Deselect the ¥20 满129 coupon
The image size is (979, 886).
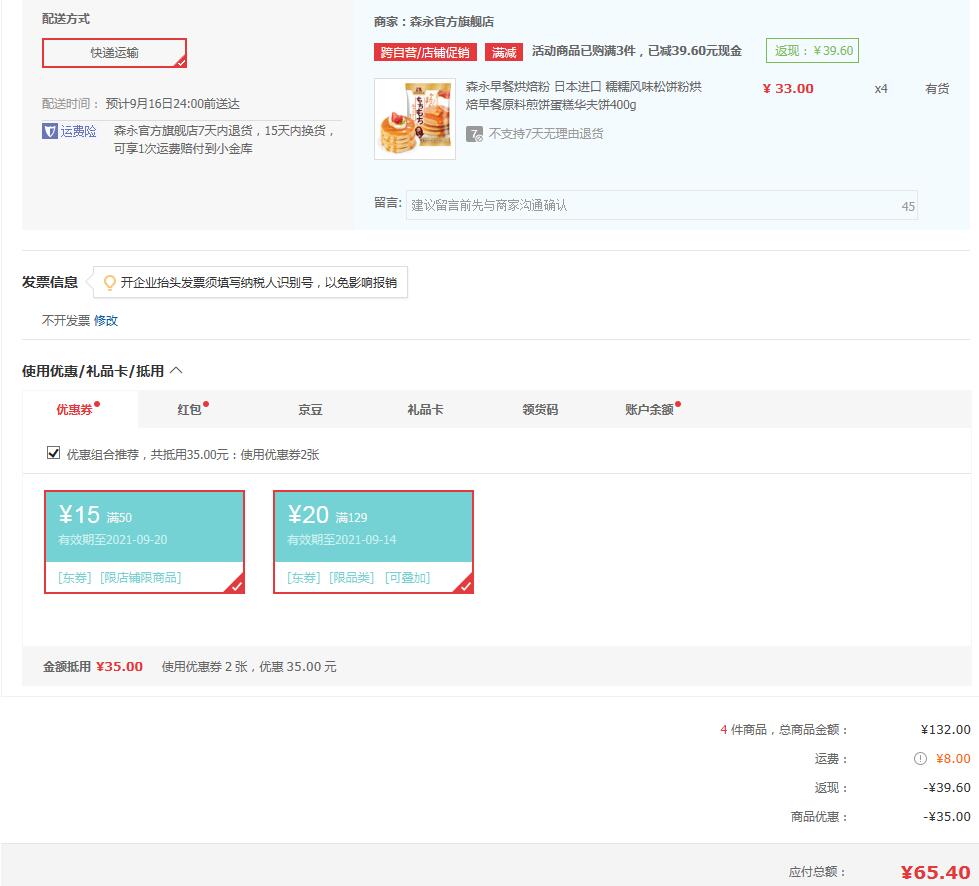tap(373, 541)
